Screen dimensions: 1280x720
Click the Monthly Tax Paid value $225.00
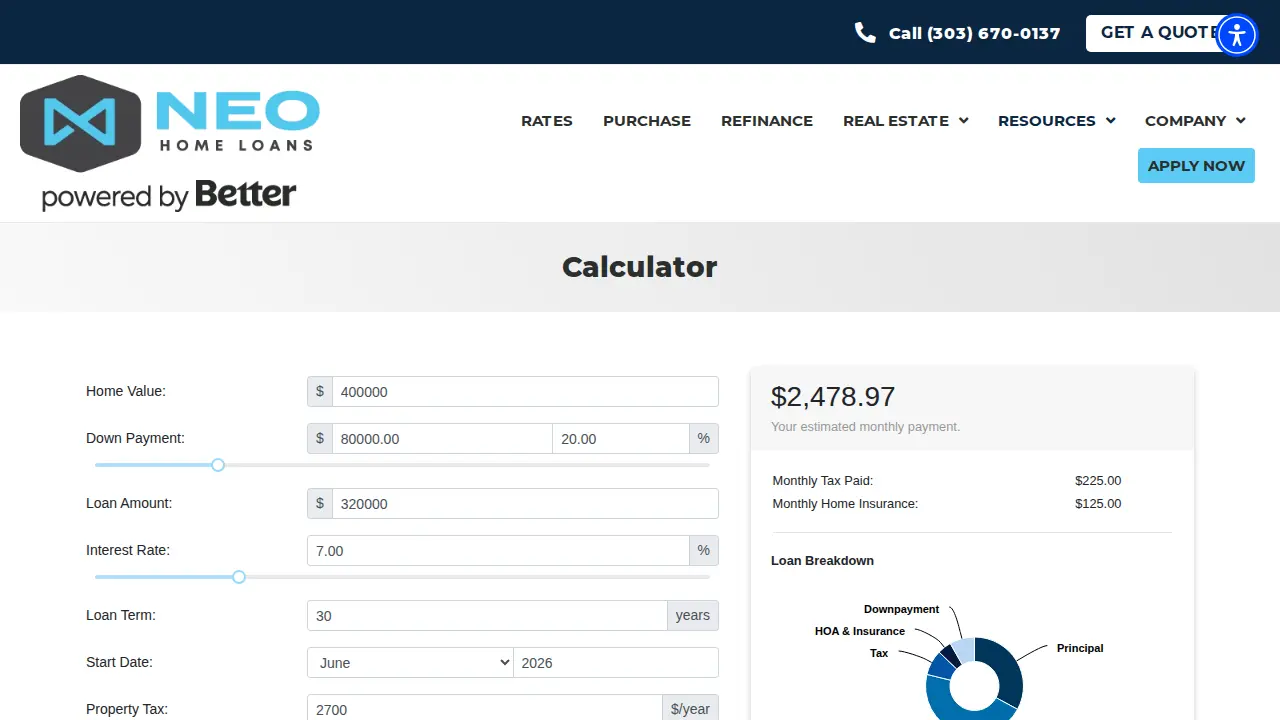1098,481
